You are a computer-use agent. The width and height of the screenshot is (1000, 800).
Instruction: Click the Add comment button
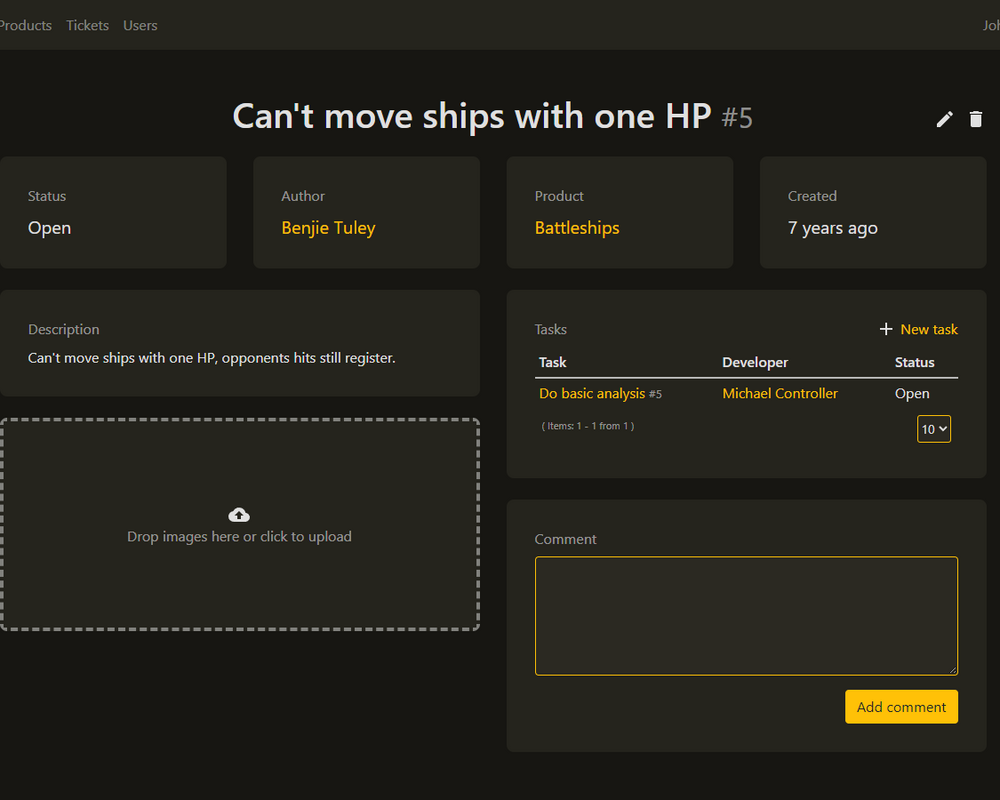pos(901,707)
